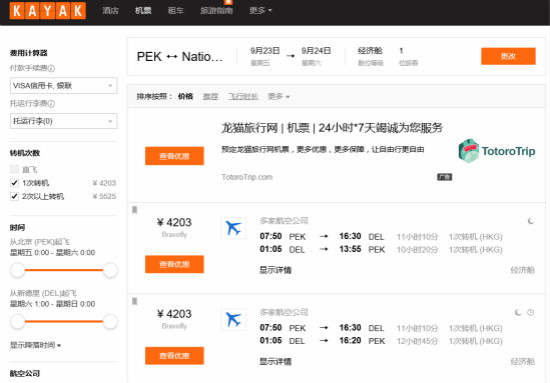The image size is (550, 383).
Task: Open 龙猫旅行网 ad headline
Action: tap(332, 128)
